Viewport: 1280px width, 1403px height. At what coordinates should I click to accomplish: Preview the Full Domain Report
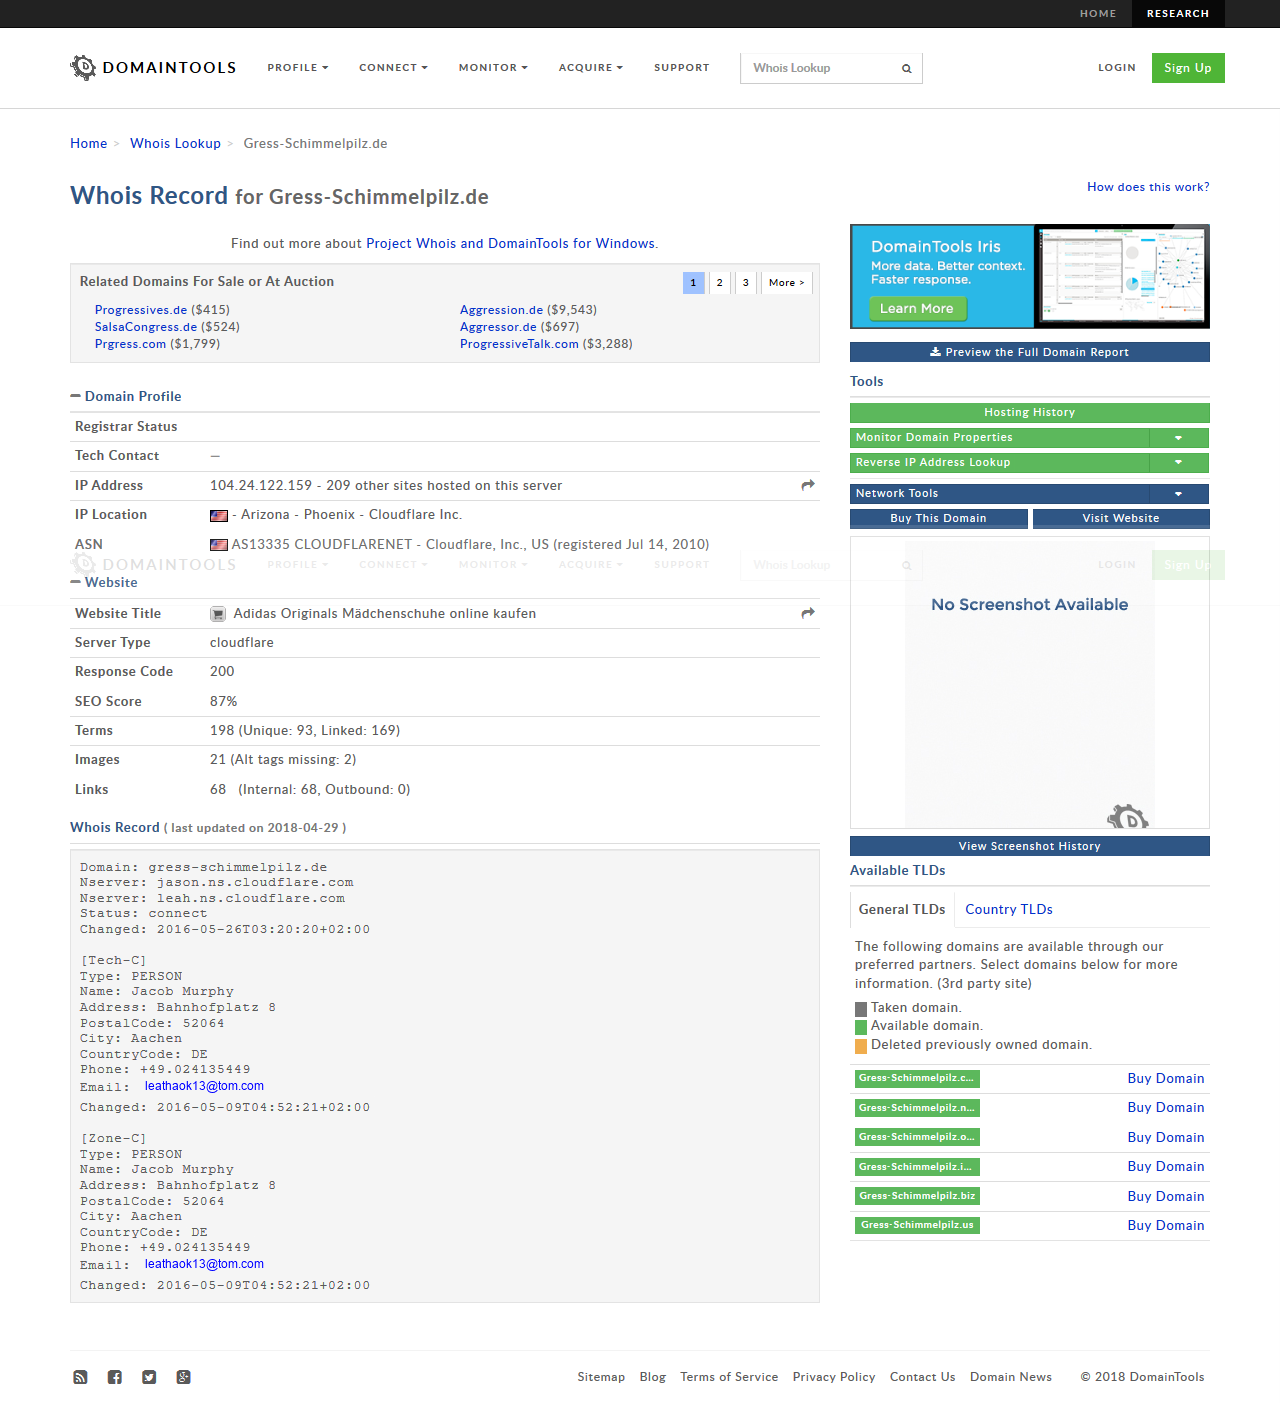[x=1030, y=352]
